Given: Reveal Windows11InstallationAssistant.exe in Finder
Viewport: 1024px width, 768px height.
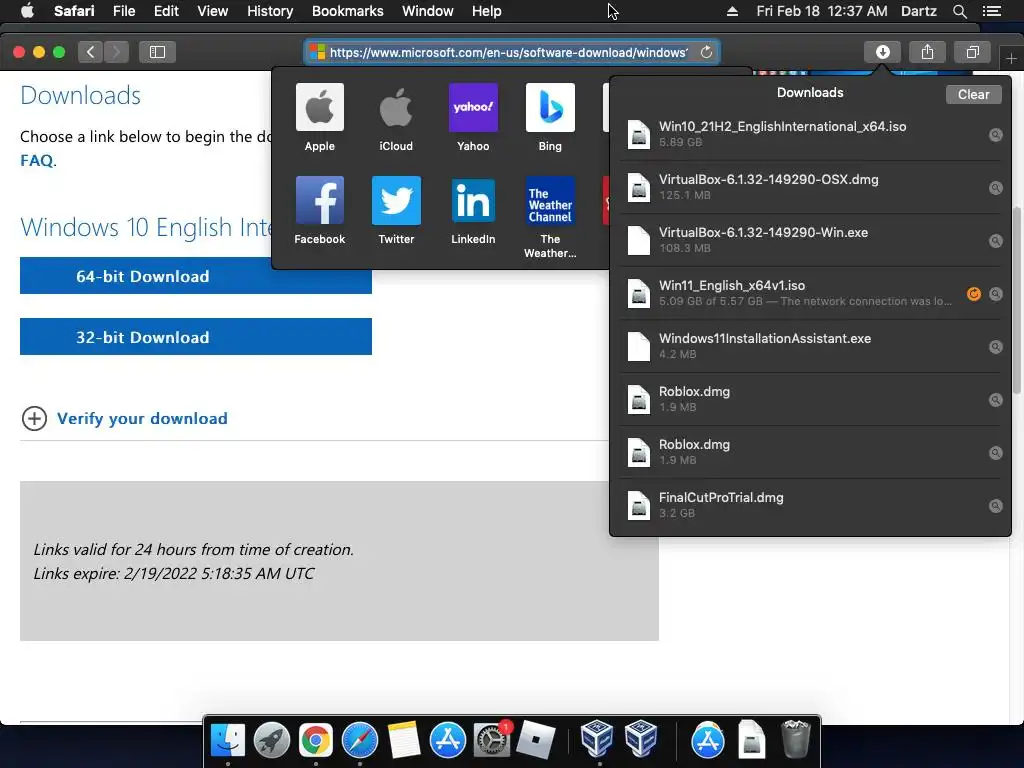Looking at the screenshot, I should (995, 347).
